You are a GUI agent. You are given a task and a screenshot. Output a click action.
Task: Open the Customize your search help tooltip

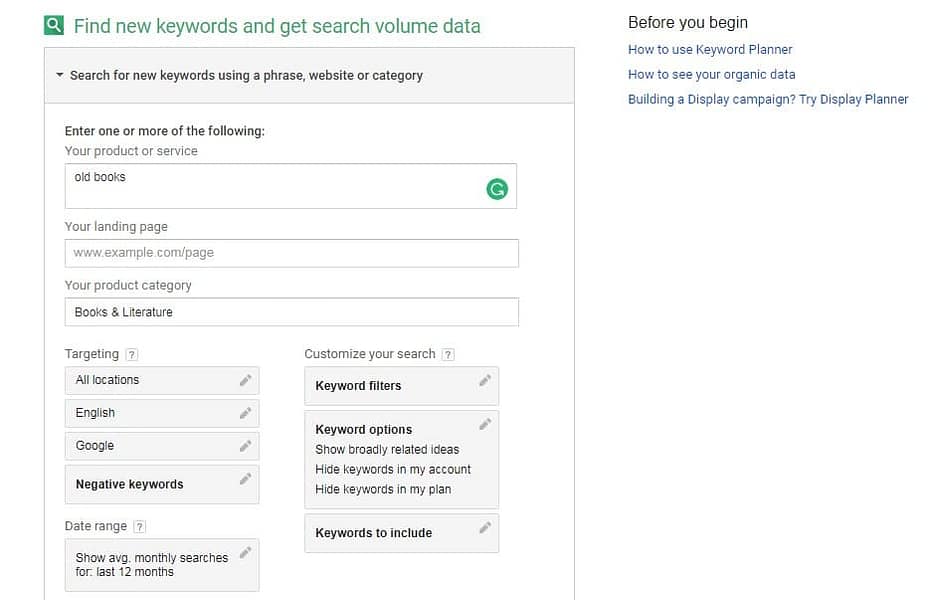pos(447,353)
